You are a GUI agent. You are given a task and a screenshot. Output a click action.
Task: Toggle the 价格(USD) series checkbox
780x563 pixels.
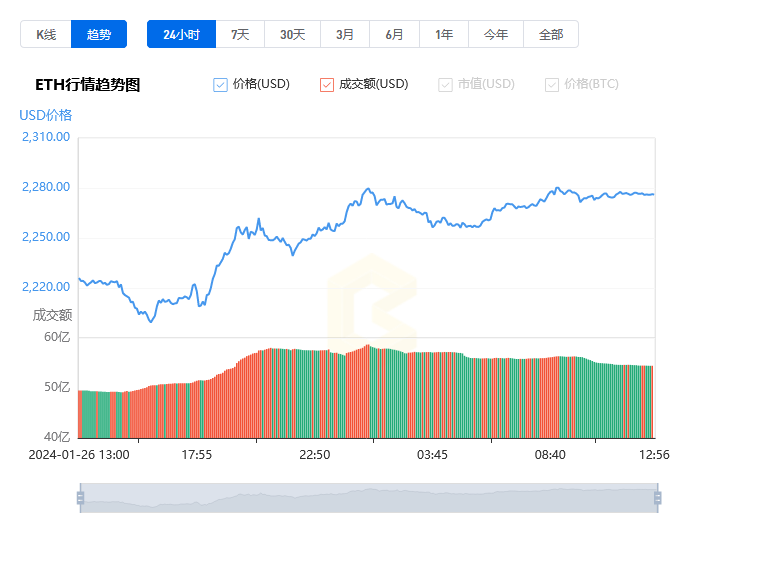pos(220,85)
